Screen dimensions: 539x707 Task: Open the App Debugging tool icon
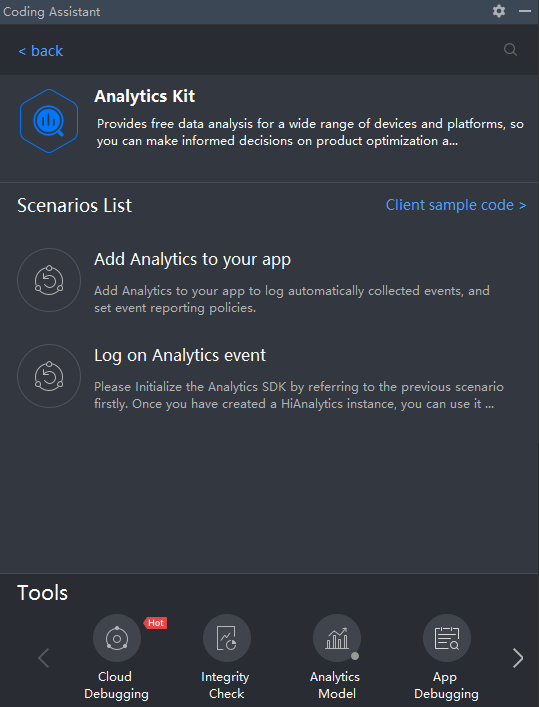[x=447, y=638]
